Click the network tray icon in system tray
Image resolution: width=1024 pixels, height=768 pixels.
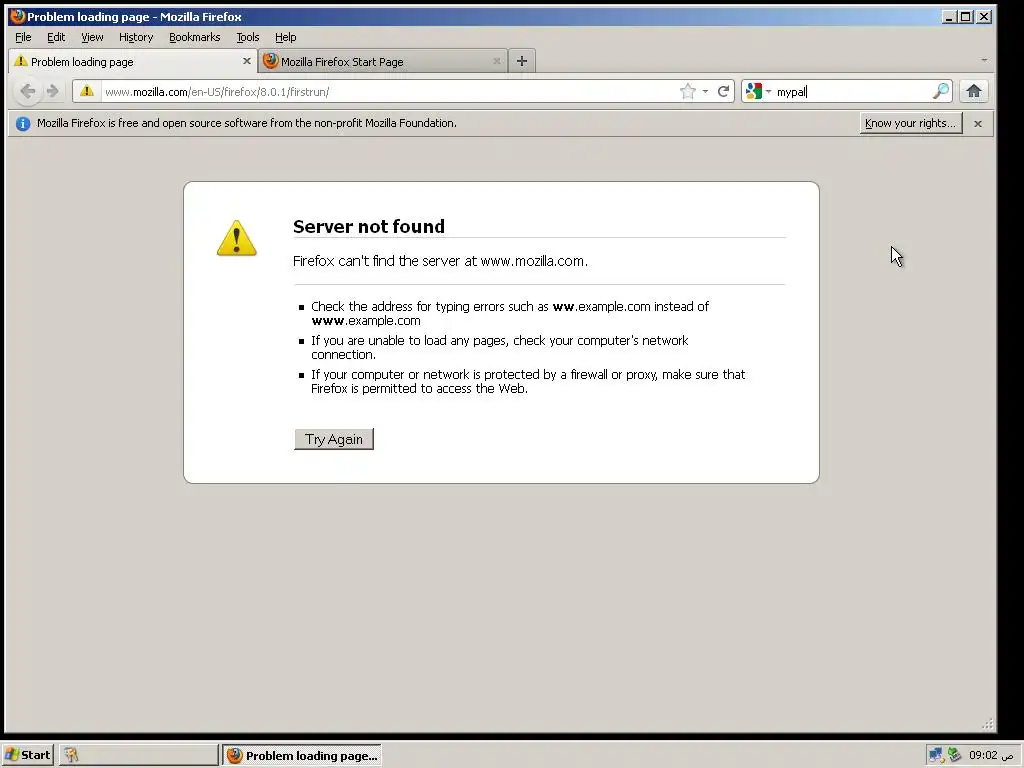[936, 756]
